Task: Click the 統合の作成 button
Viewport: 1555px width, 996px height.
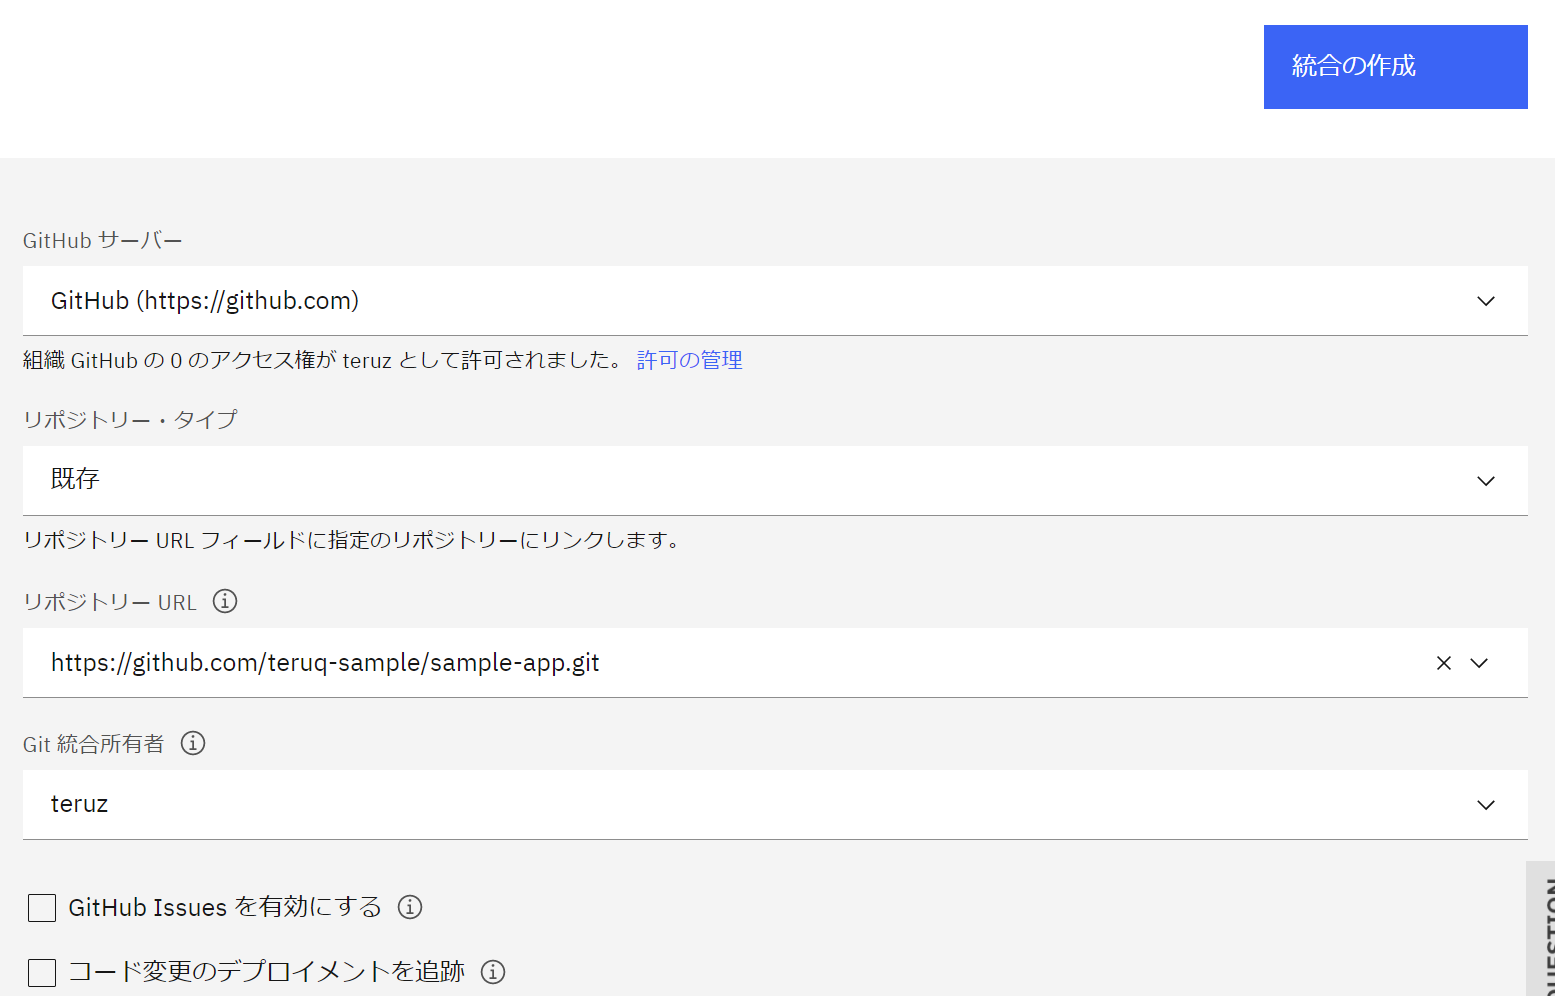Action: tap(1395, 67)
